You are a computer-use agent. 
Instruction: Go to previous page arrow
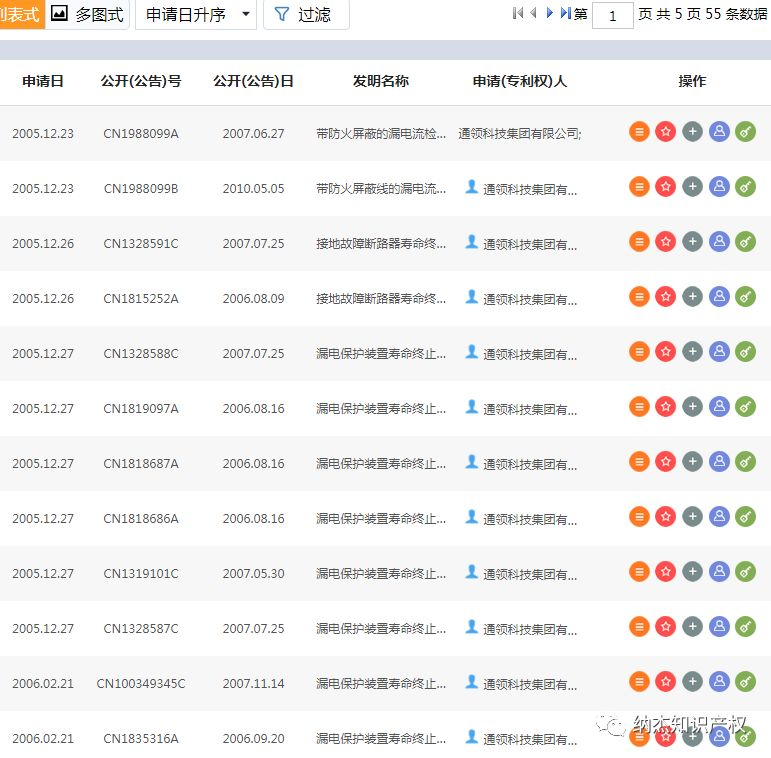[x=534, y=13]
